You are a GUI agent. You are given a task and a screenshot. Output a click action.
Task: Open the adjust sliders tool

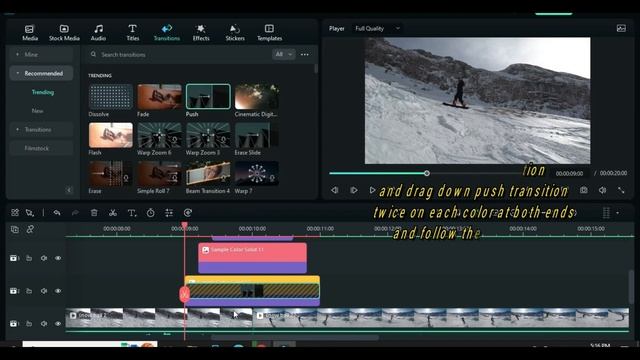(x=169, y=212)
